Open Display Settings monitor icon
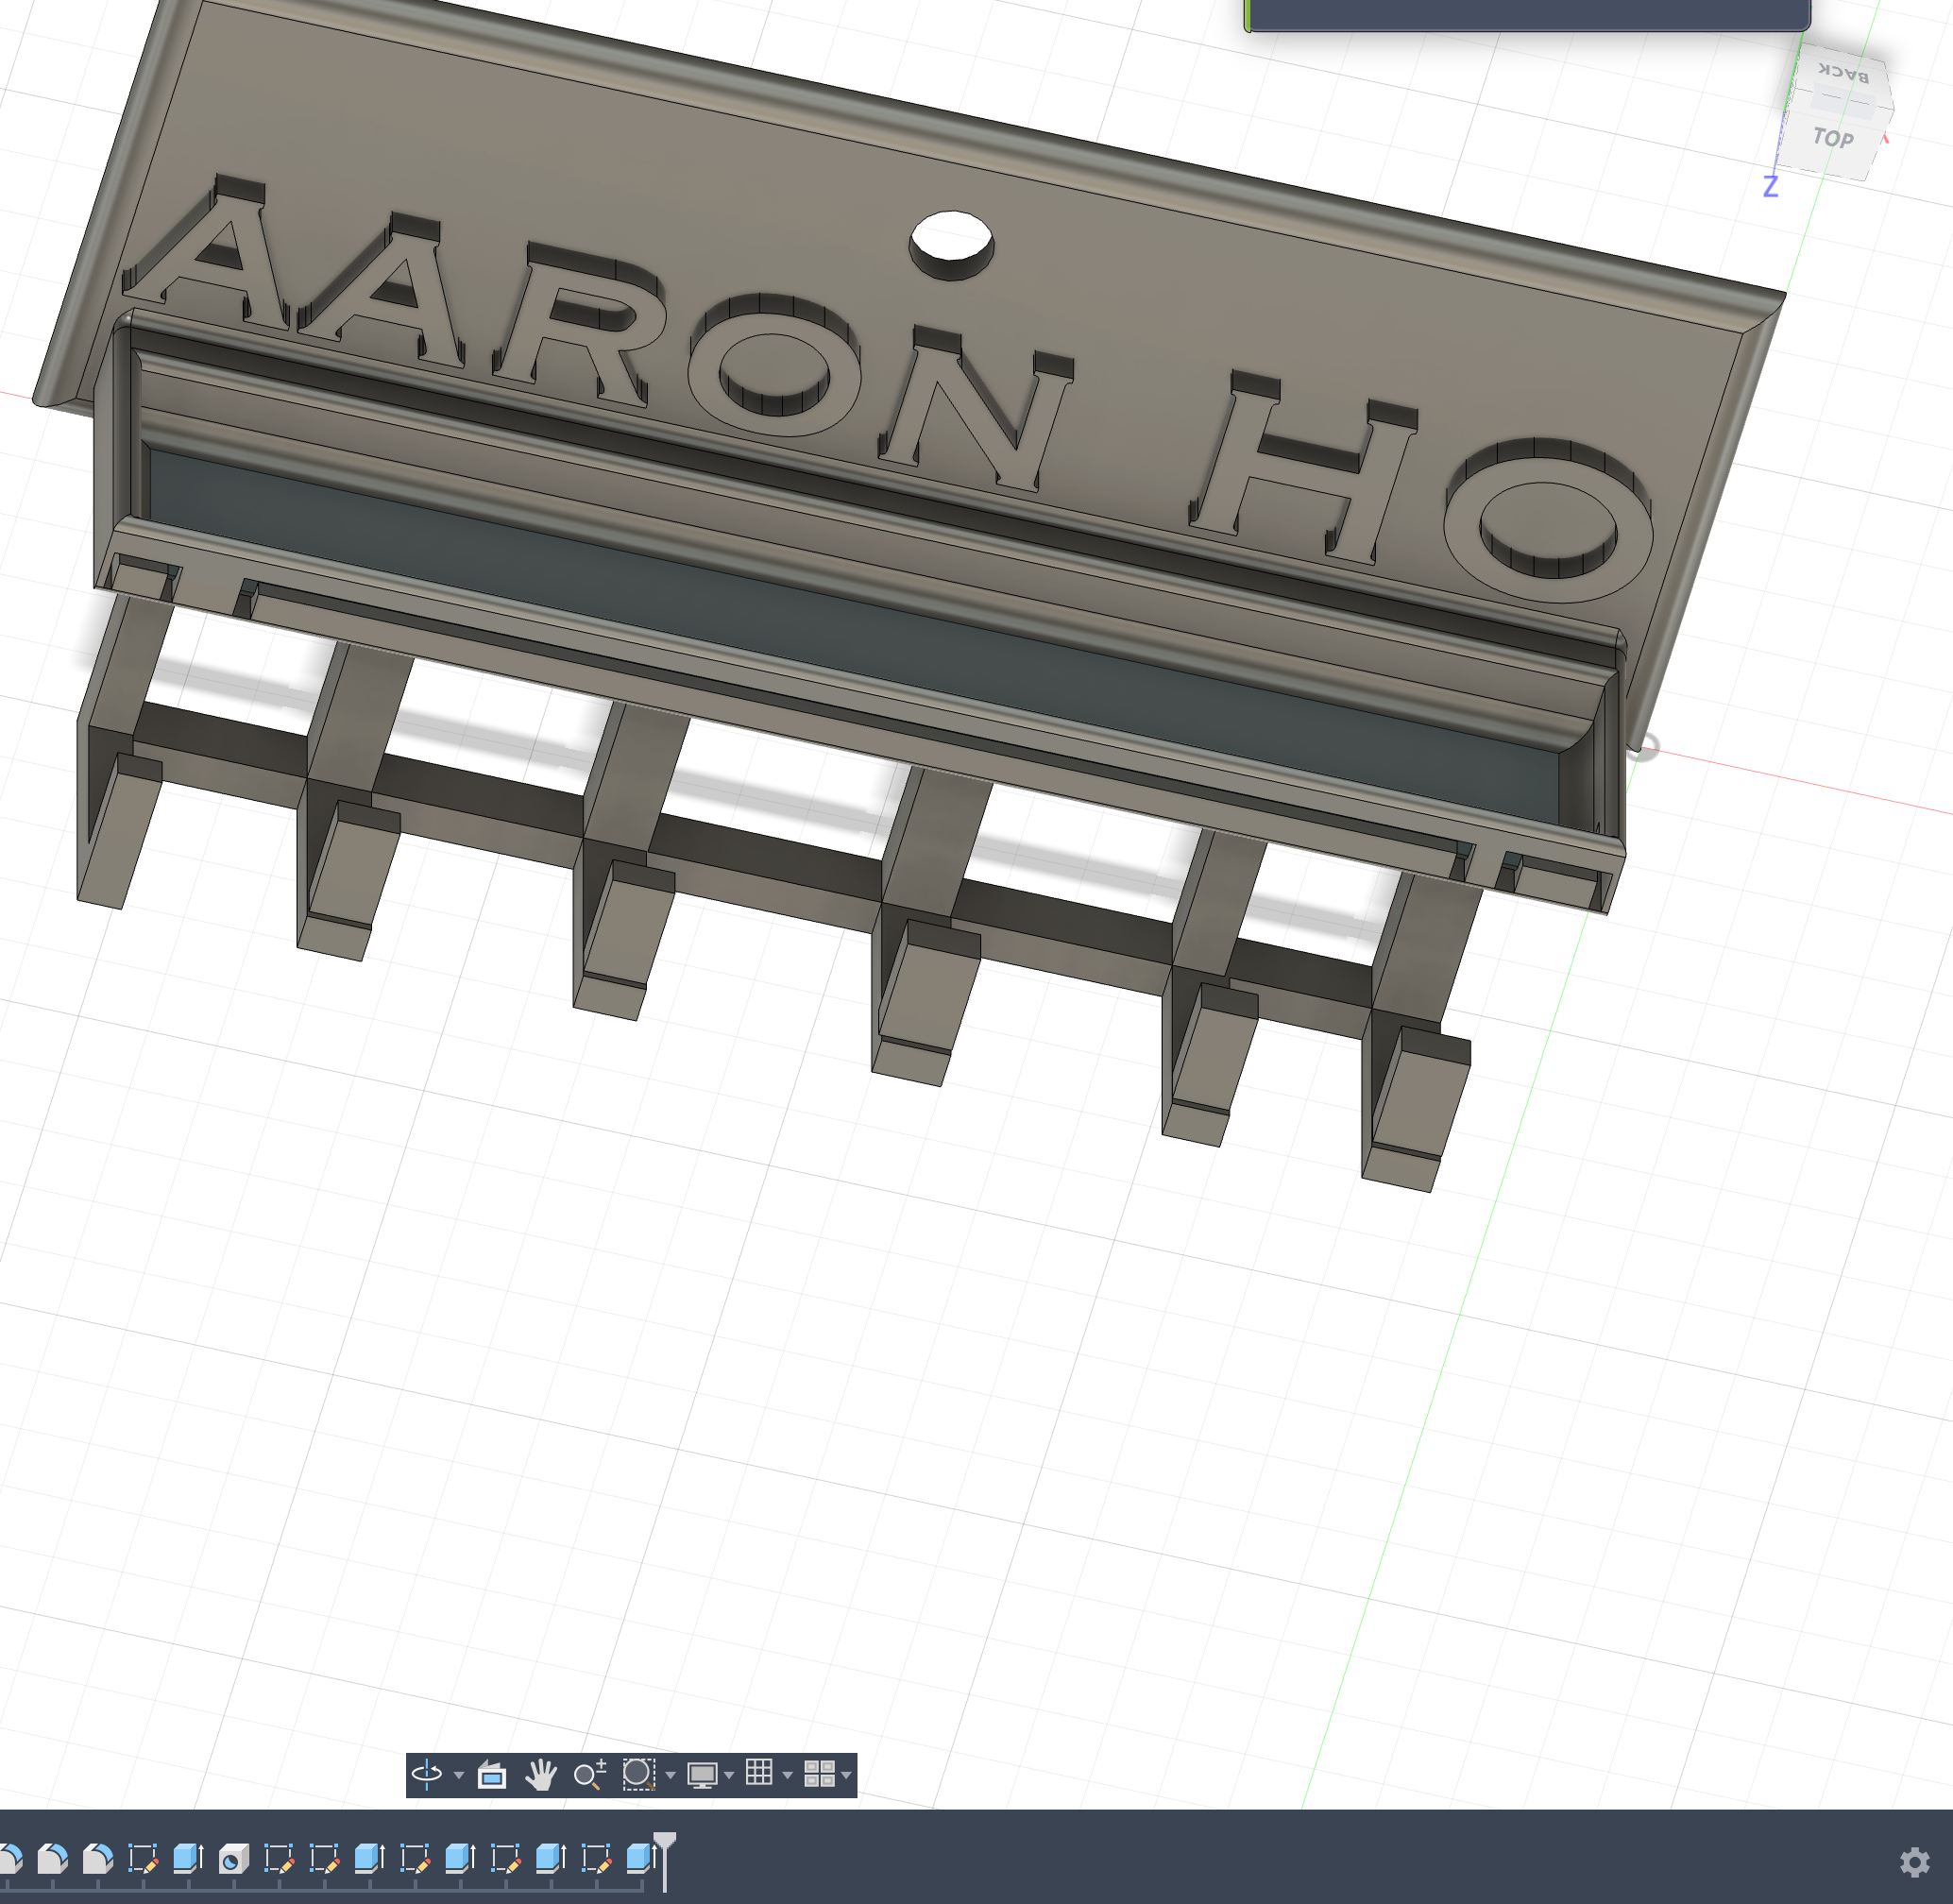 [x=702, y=1775]
